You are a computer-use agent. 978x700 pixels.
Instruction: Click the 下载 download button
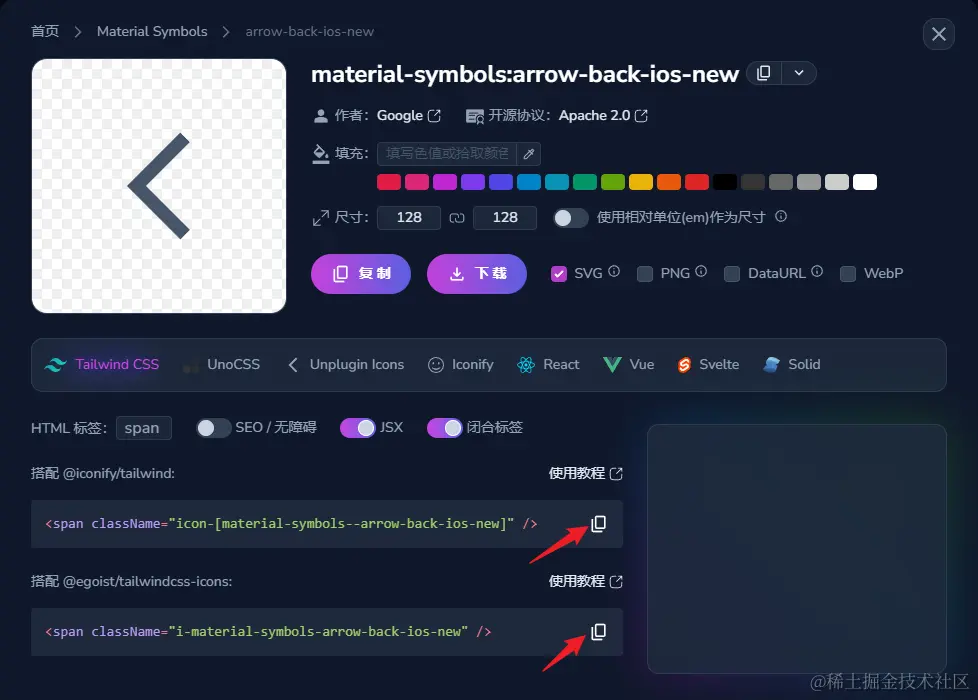pyautogui.click(x=477, y=273)
